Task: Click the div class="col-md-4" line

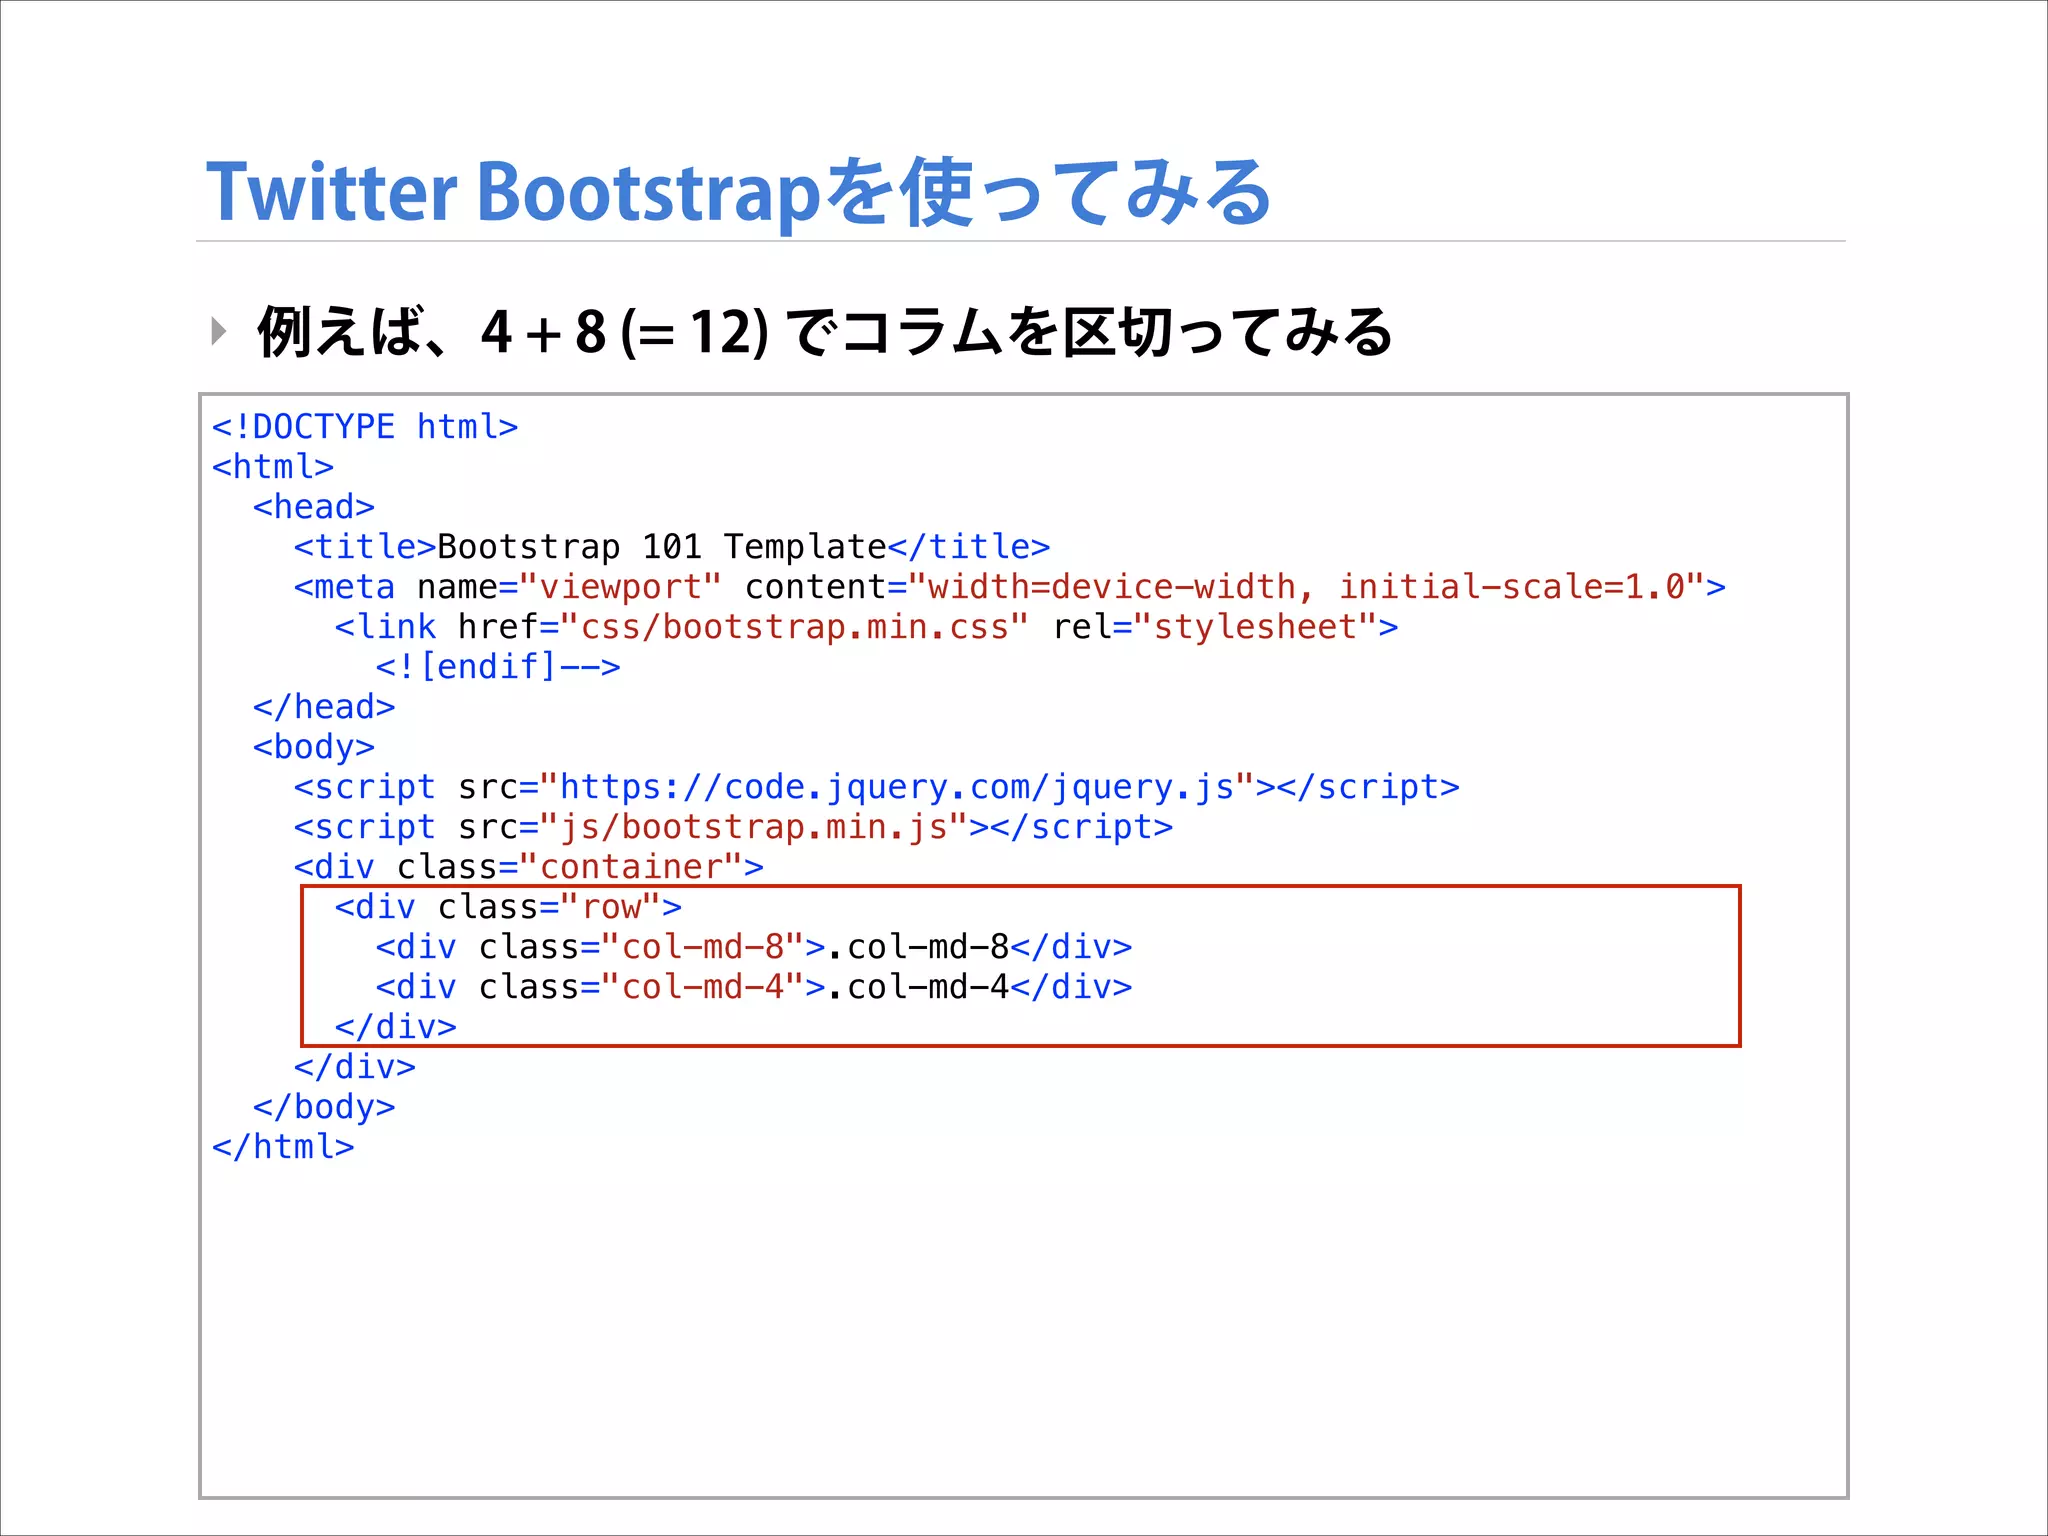Action: (754, 987)
